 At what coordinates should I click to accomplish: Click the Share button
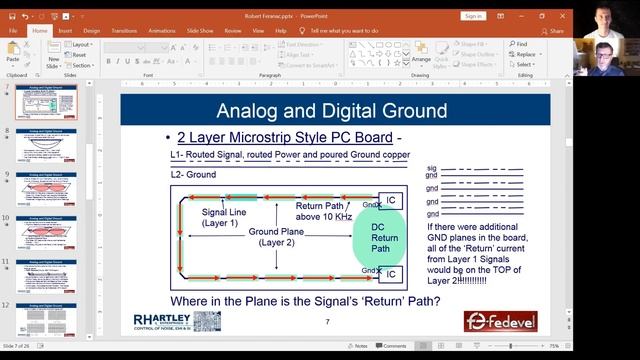click(x=553, y=31)
